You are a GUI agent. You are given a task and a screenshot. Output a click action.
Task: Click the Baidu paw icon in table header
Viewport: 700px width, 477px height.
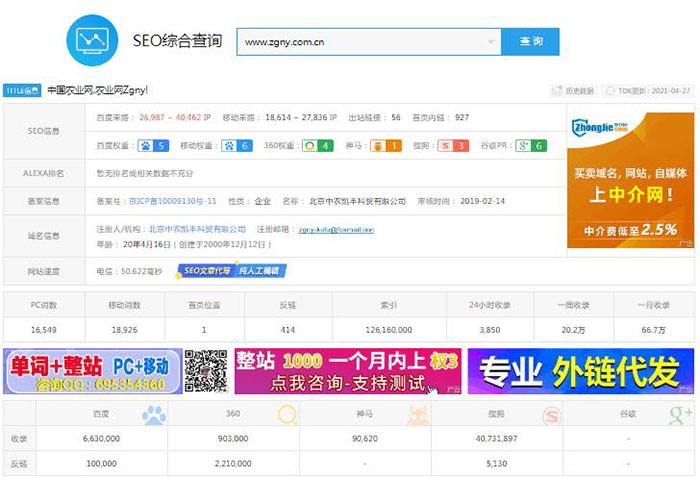(154, 415)
